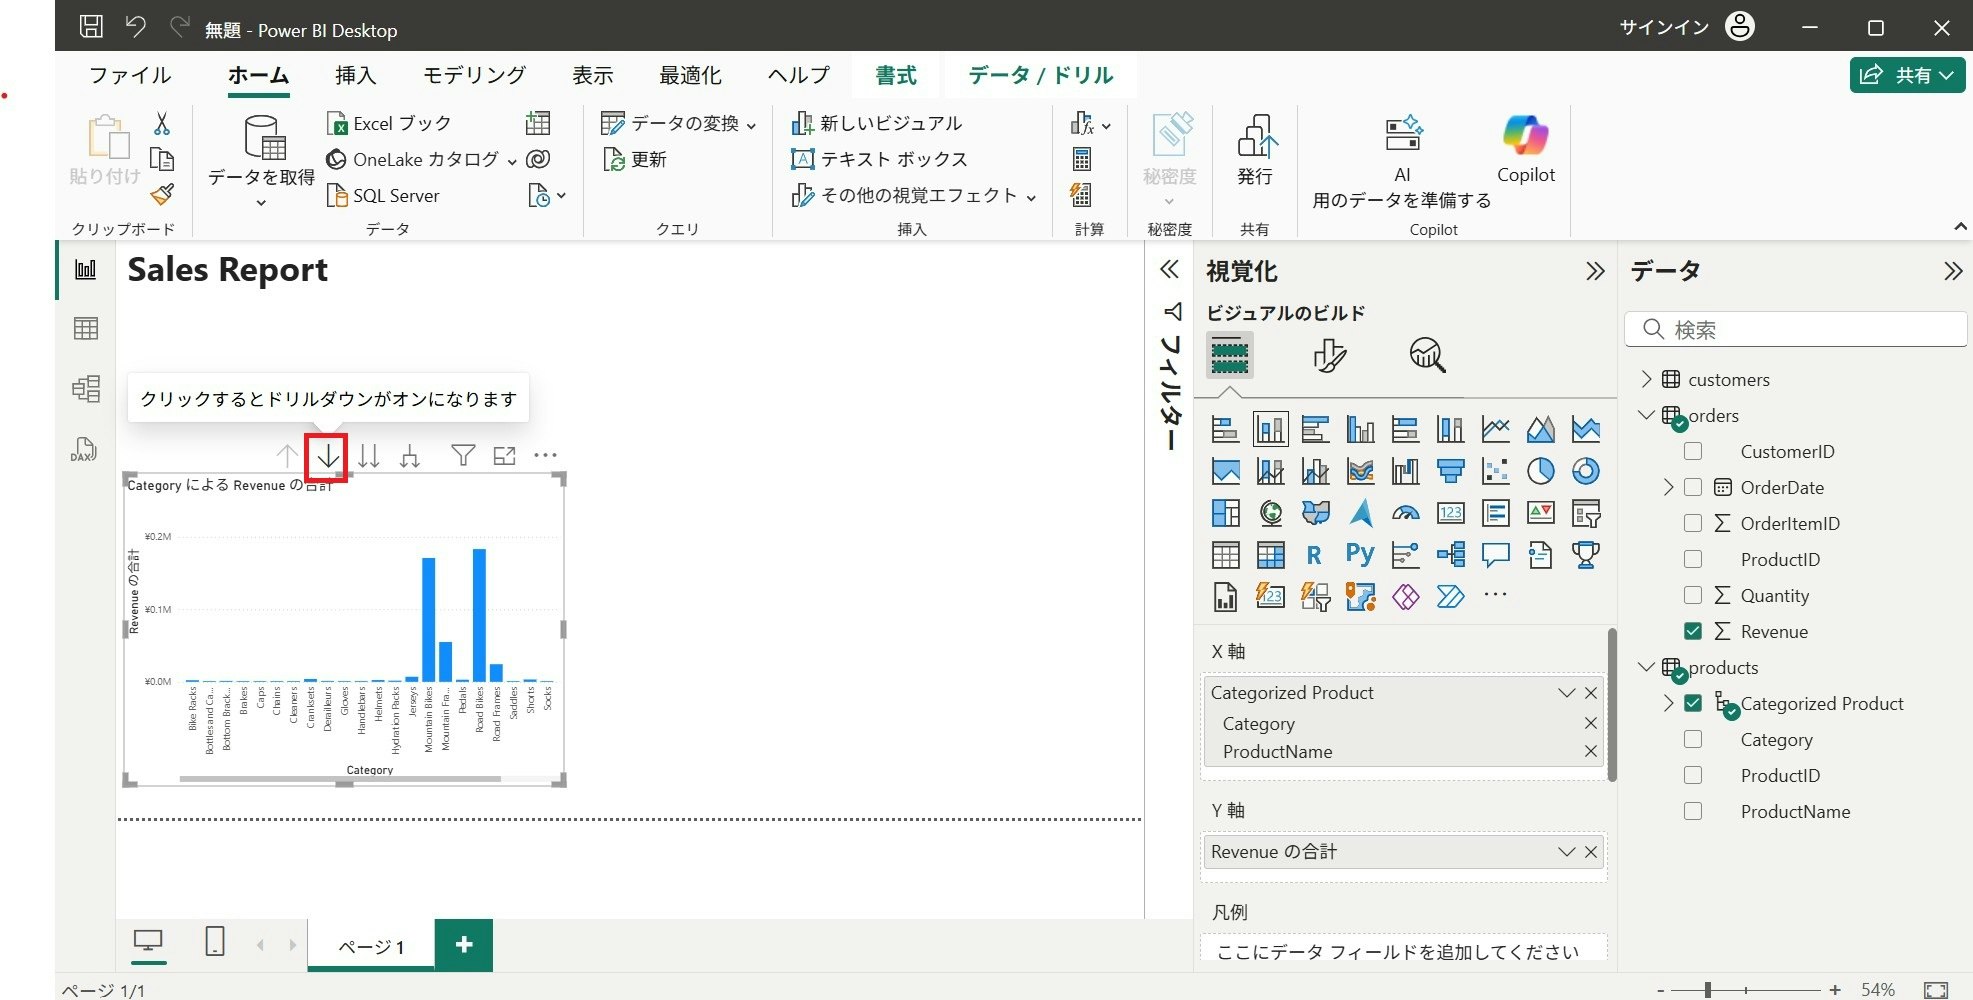Click the save icon in title bar
The height and width of the screenshot is (1000, 1973).
[x=91, y=27]
